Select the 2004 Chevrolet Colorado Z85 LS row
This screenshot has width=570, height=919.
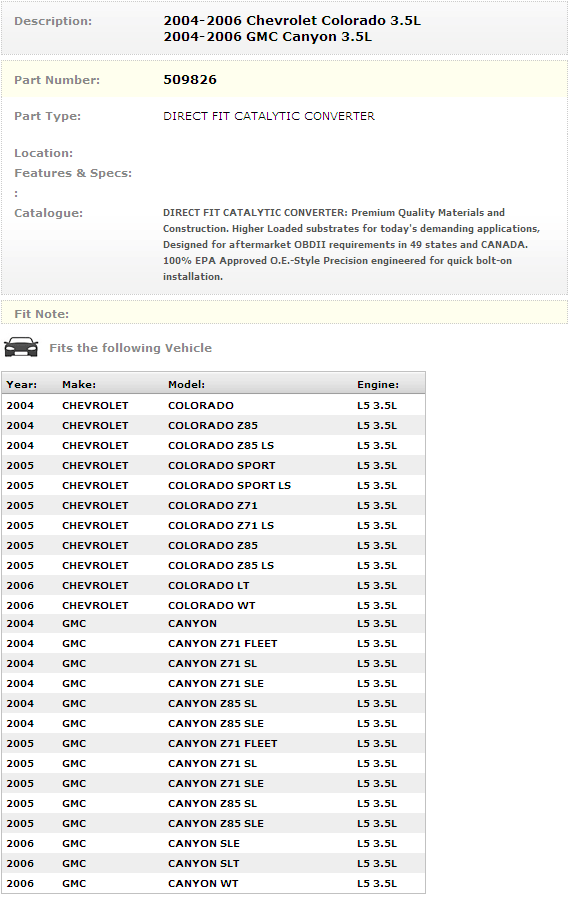(x=213, y=445)
